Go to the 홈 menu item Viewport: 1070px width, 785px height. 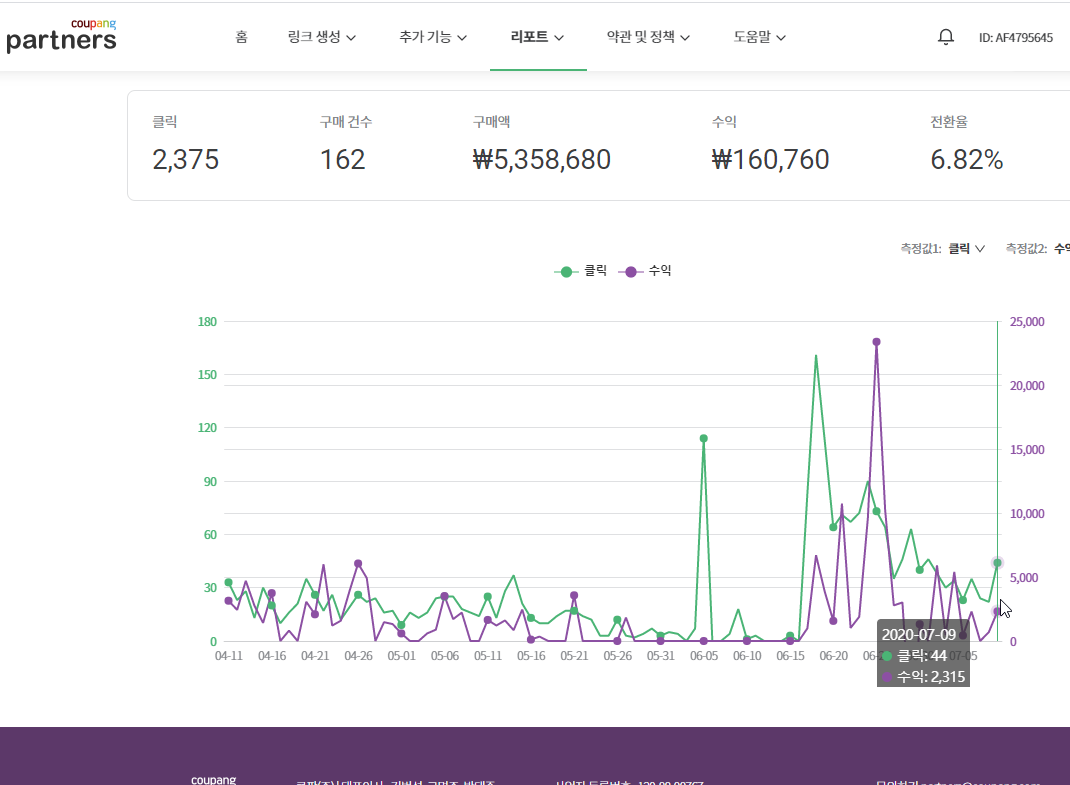coord(241,37)
